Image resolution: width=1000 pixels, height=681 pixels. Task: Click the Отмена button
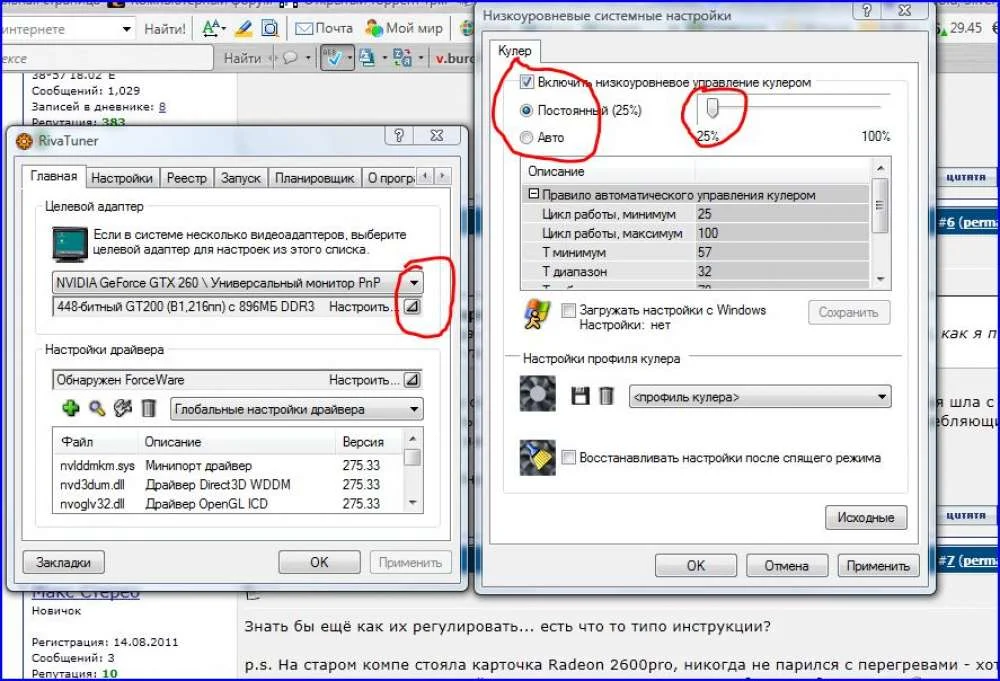pyautogui.click(x=786, y=565)
